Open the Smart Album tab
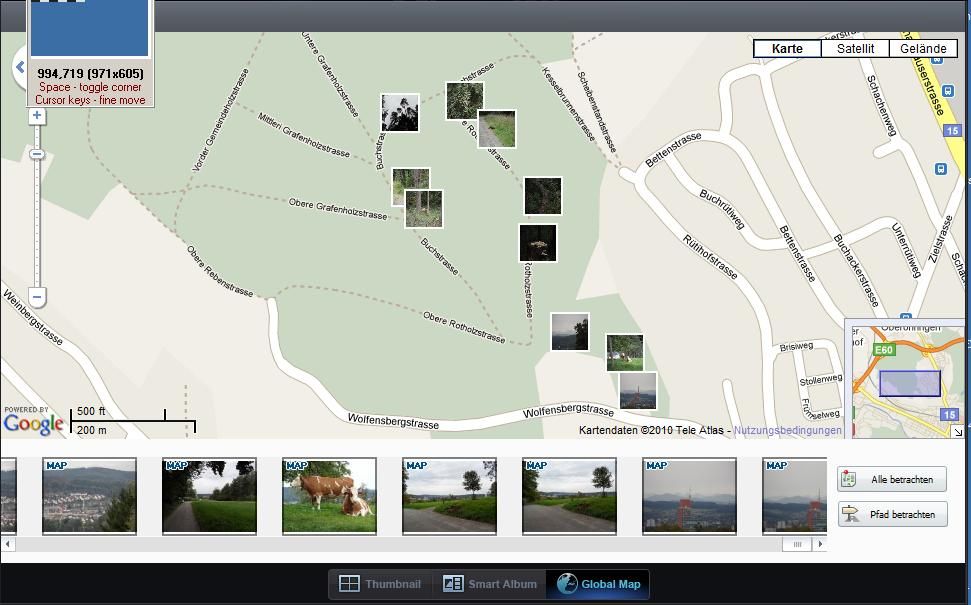This screenshot has height=605, width=971. [490, 584]
